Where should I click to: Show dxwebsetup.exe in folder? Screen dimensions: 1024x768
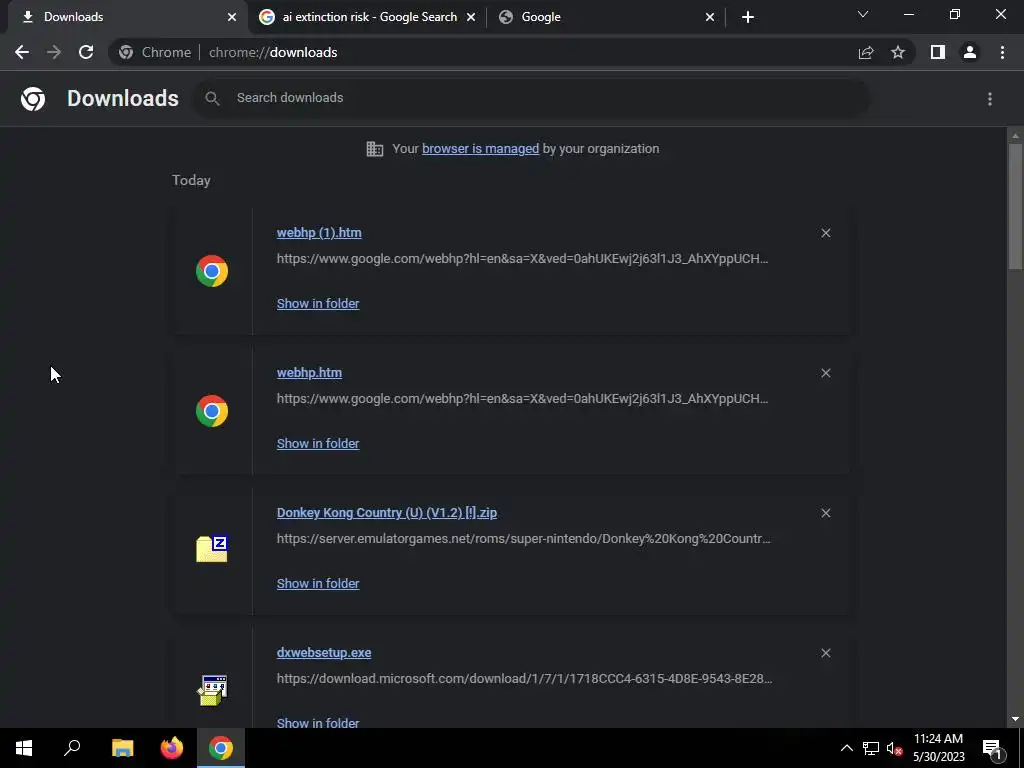[x=318, y=722]
